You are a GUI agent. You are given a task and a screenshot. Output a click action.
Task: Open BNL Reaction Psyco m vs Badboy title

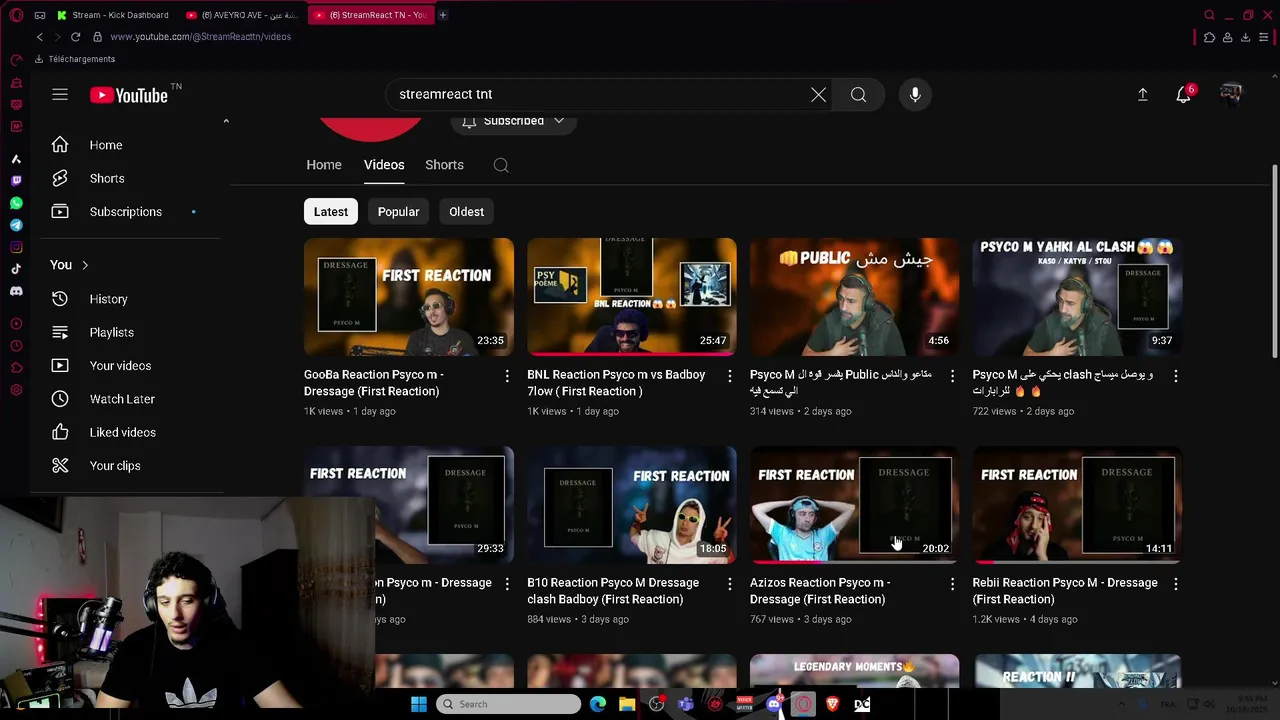coord(616,383)
